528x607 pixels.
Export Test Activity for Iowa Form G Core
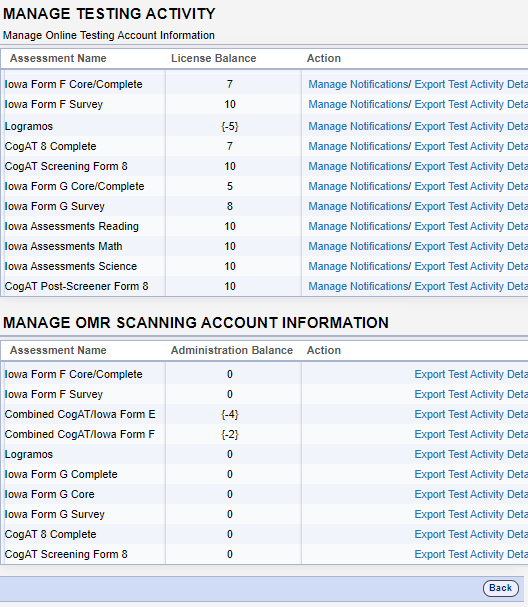[471, 494]
